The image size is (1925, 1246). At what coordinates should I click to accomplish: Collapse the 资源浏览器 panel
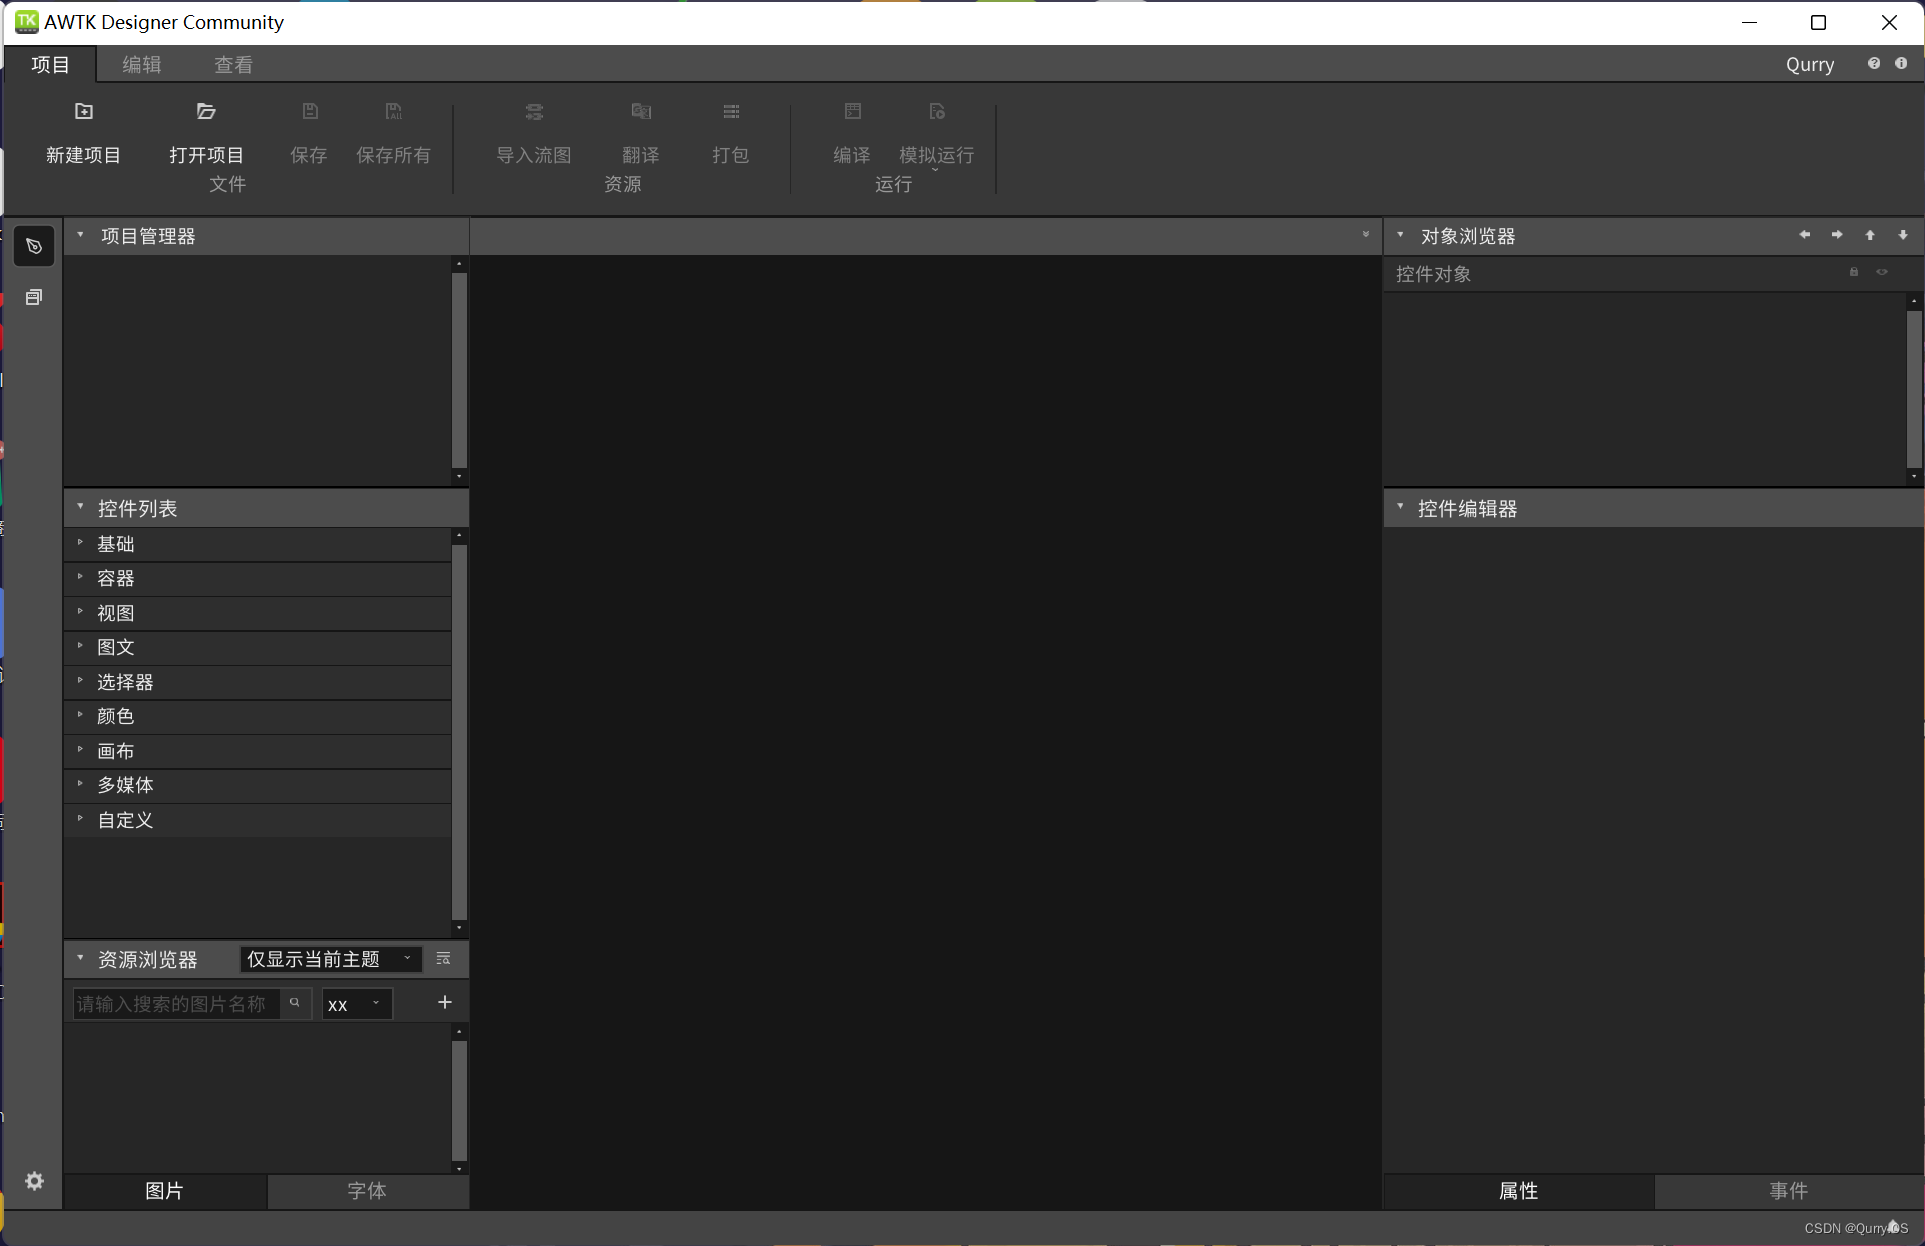[81, 958]
